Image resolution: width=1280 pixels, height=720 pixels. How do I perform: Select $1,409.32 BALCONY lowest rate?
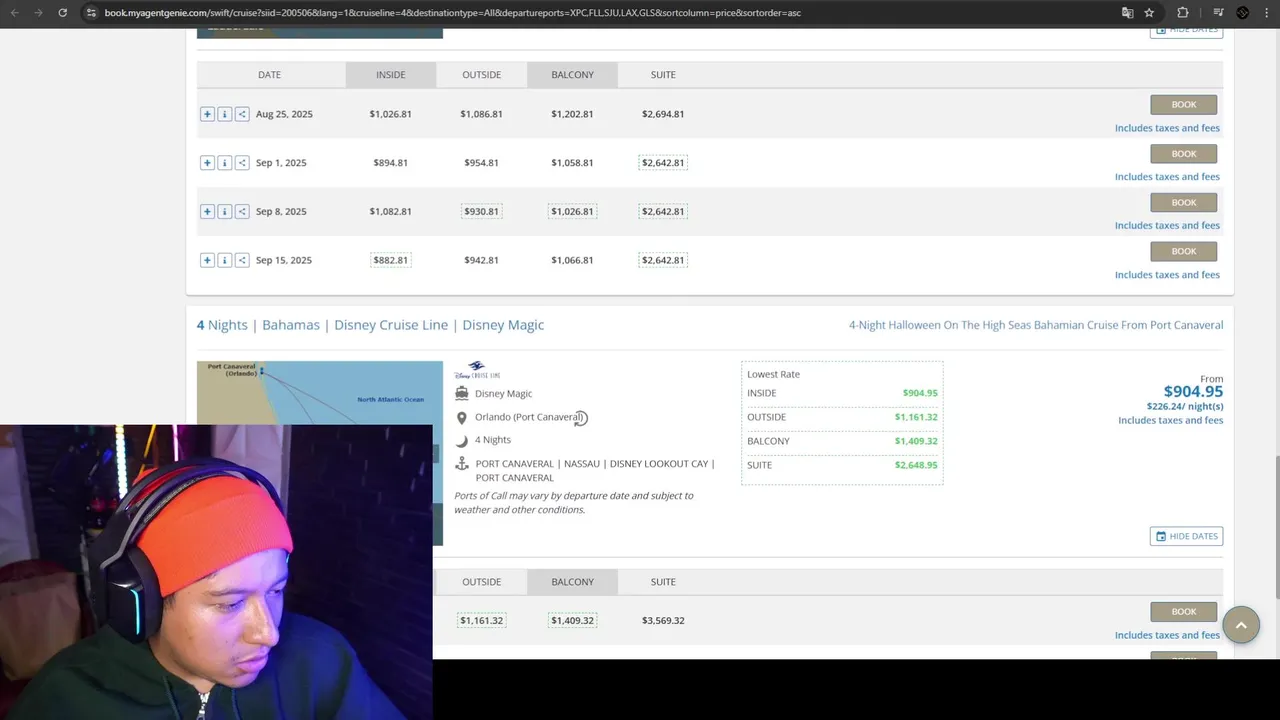(x=916, y=441)
